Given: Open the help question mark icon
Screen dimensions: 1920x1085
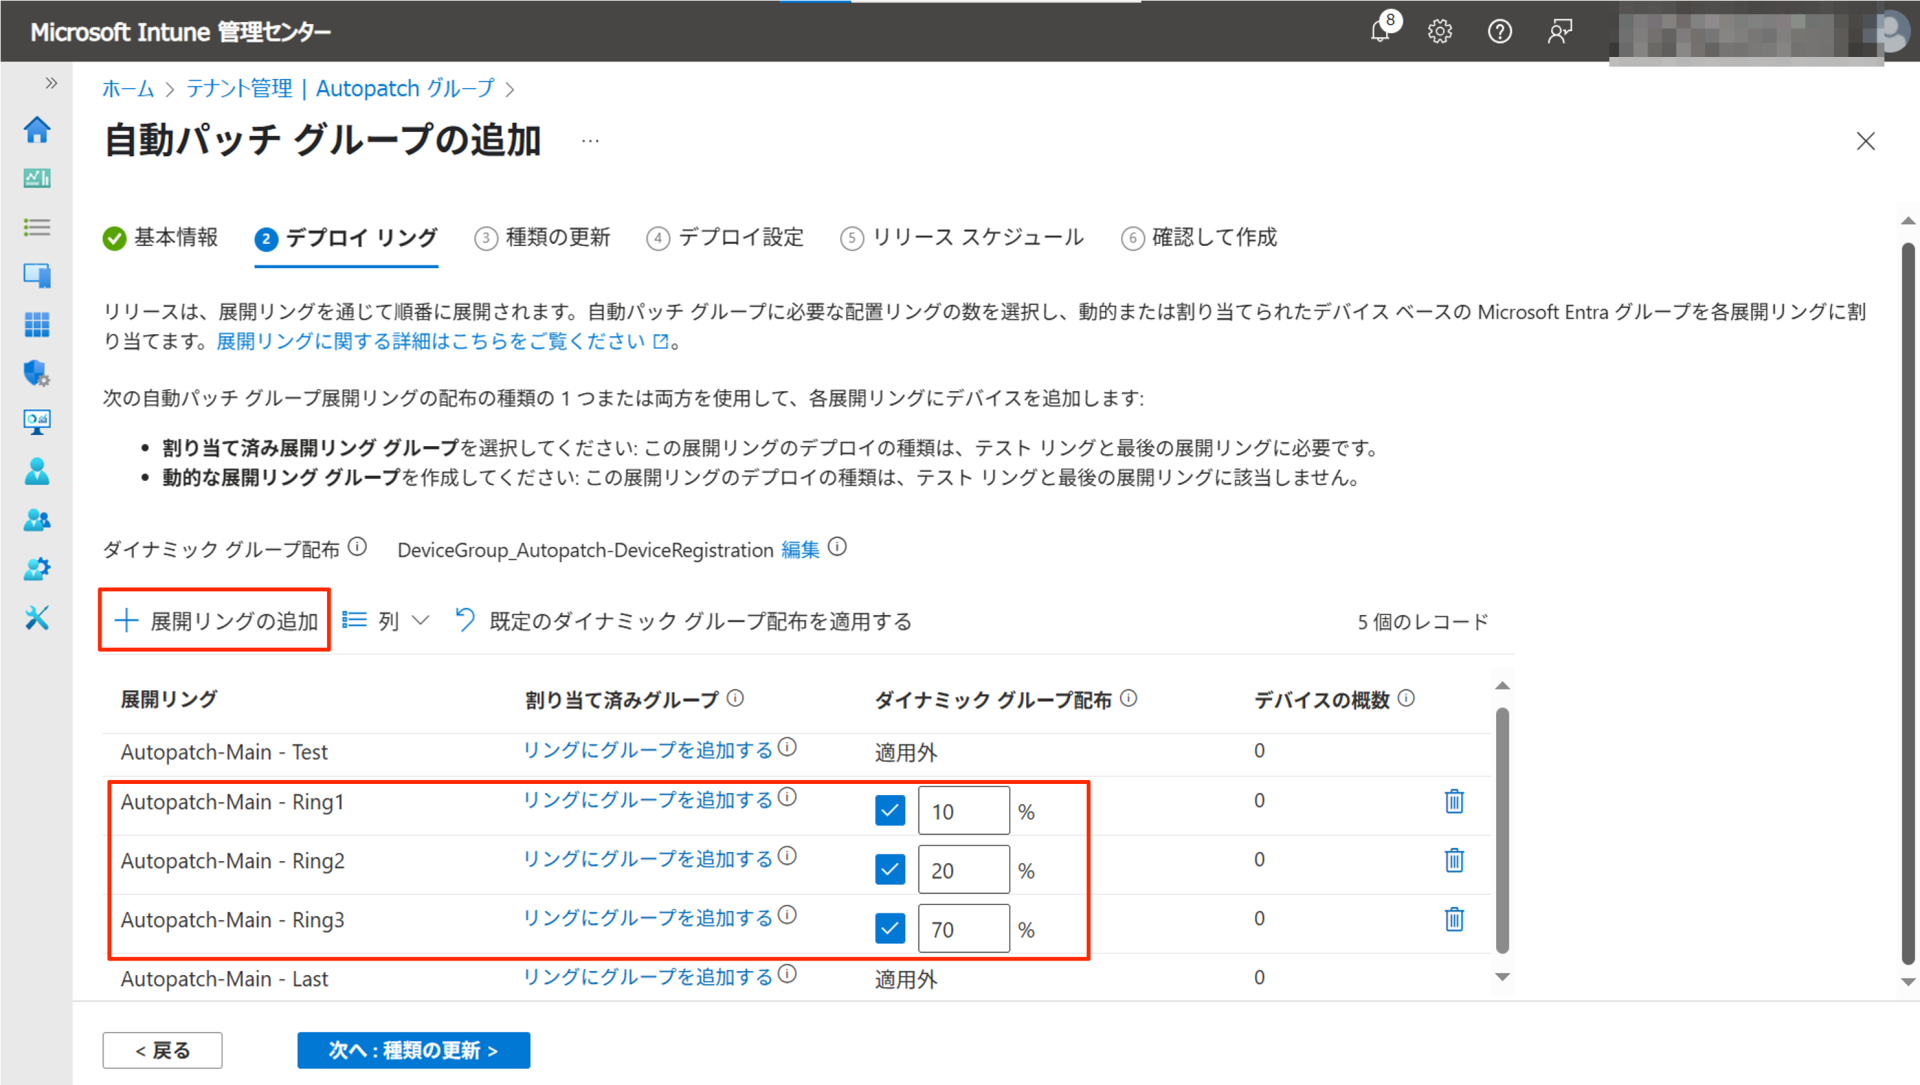Looking at the screenshot, I should coord(1499,31).
